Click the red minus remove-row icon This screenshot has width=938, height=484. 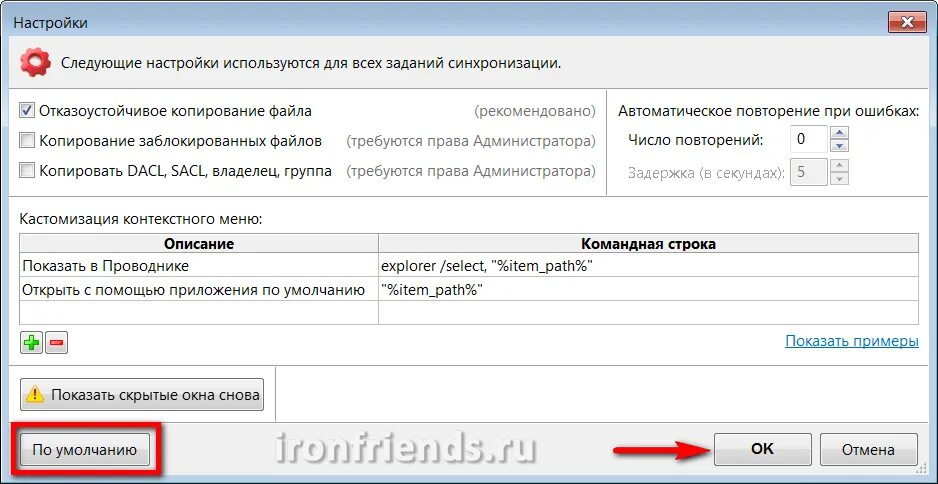(56, 343)
